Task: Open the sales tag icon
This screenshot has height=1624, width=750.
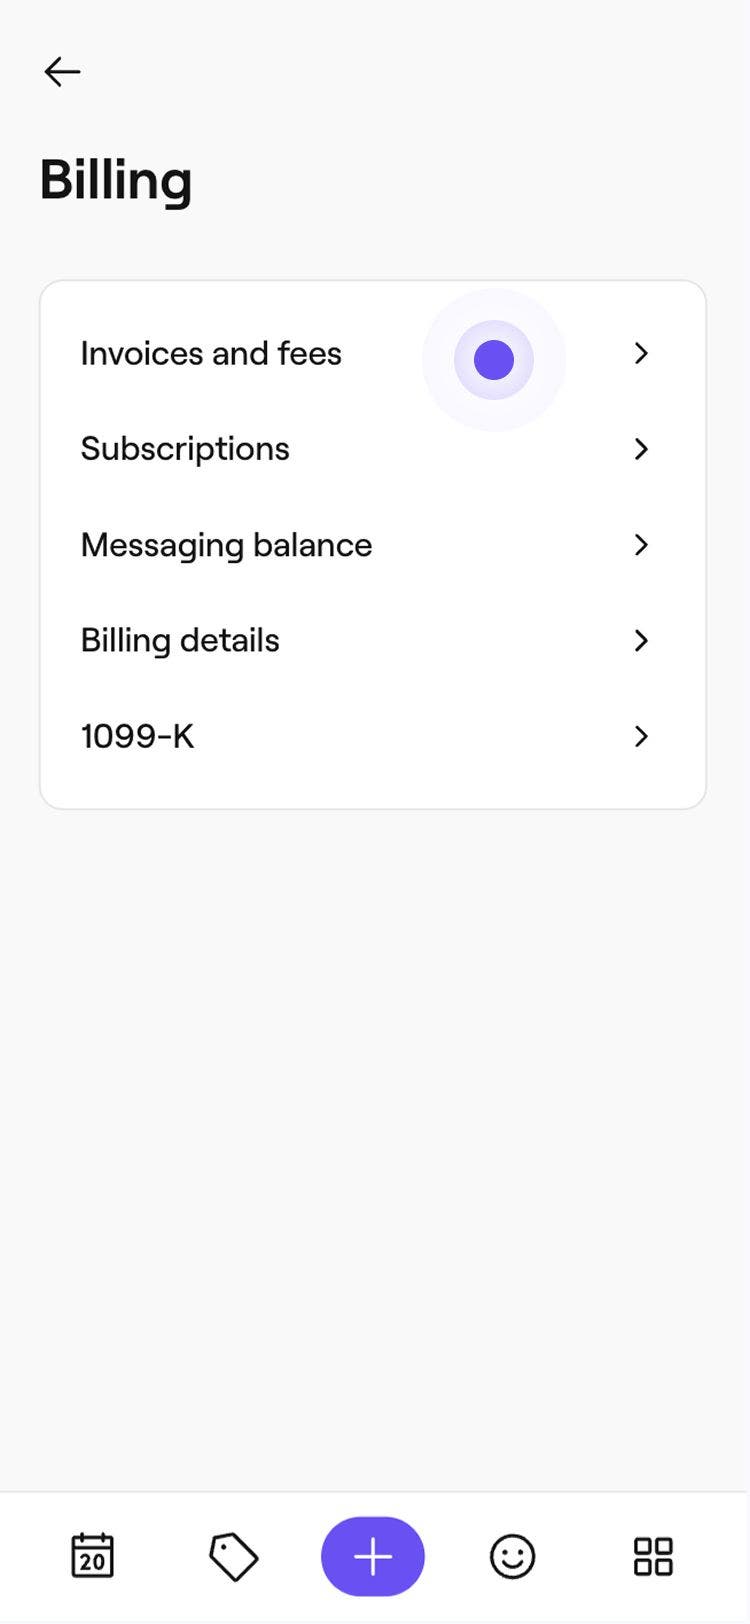Action: (x=233, y=1557)
